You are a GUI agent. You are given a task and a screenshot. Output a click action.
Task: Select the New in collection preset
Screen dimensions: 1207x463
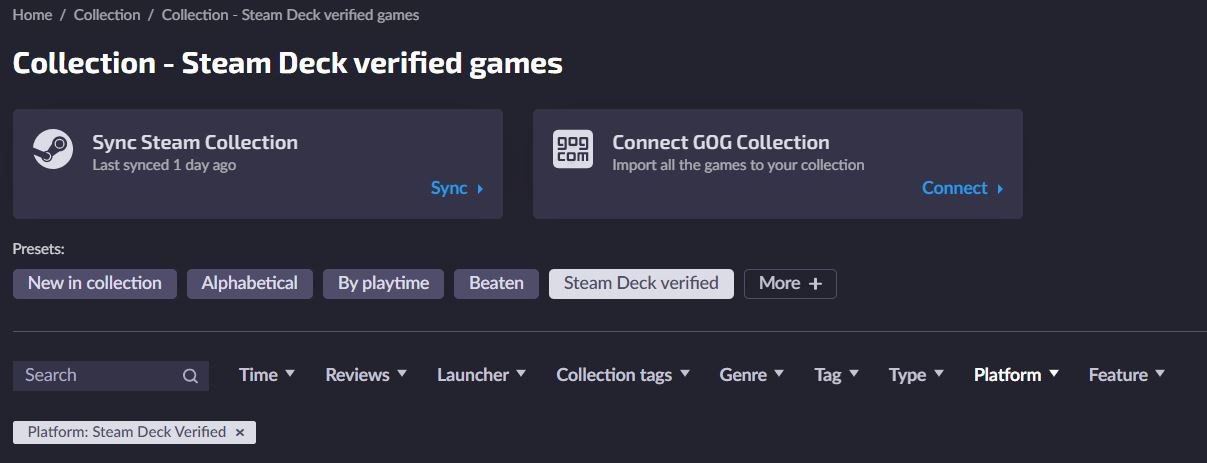(95, 283)
